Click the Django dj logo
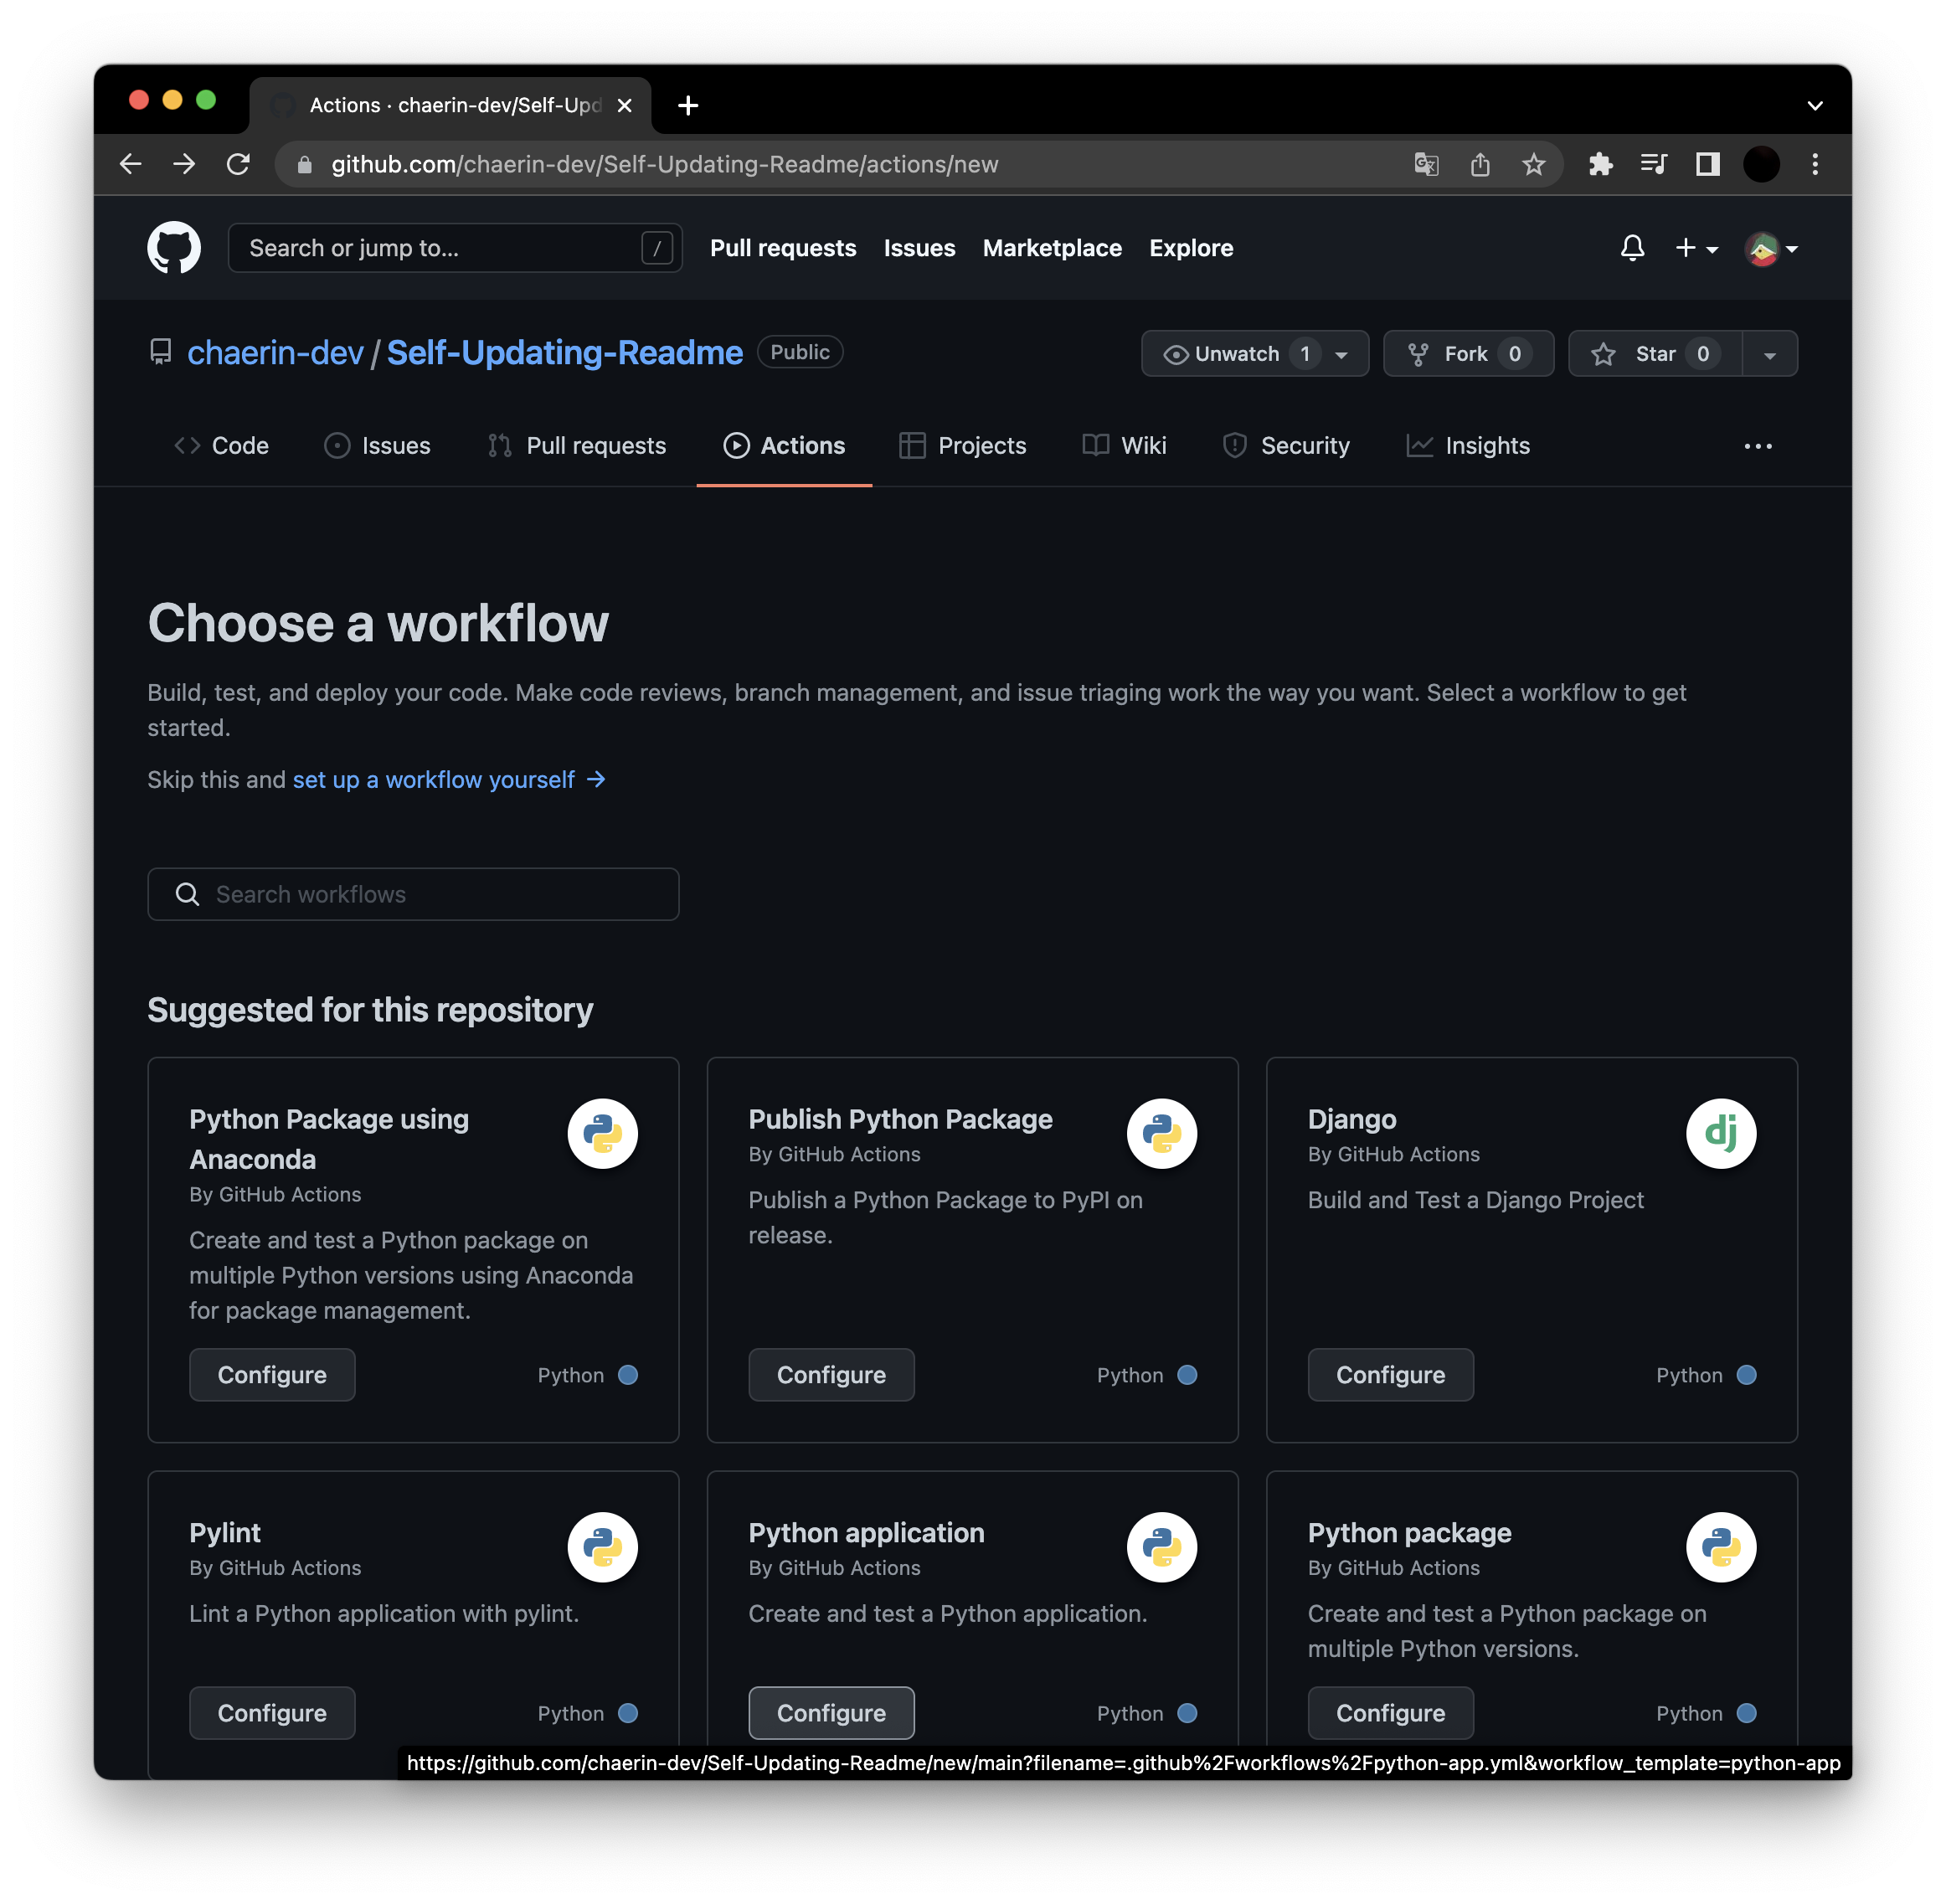The width and height of the screenshot is (1946, 1904). click(x=1721, y=1133)
